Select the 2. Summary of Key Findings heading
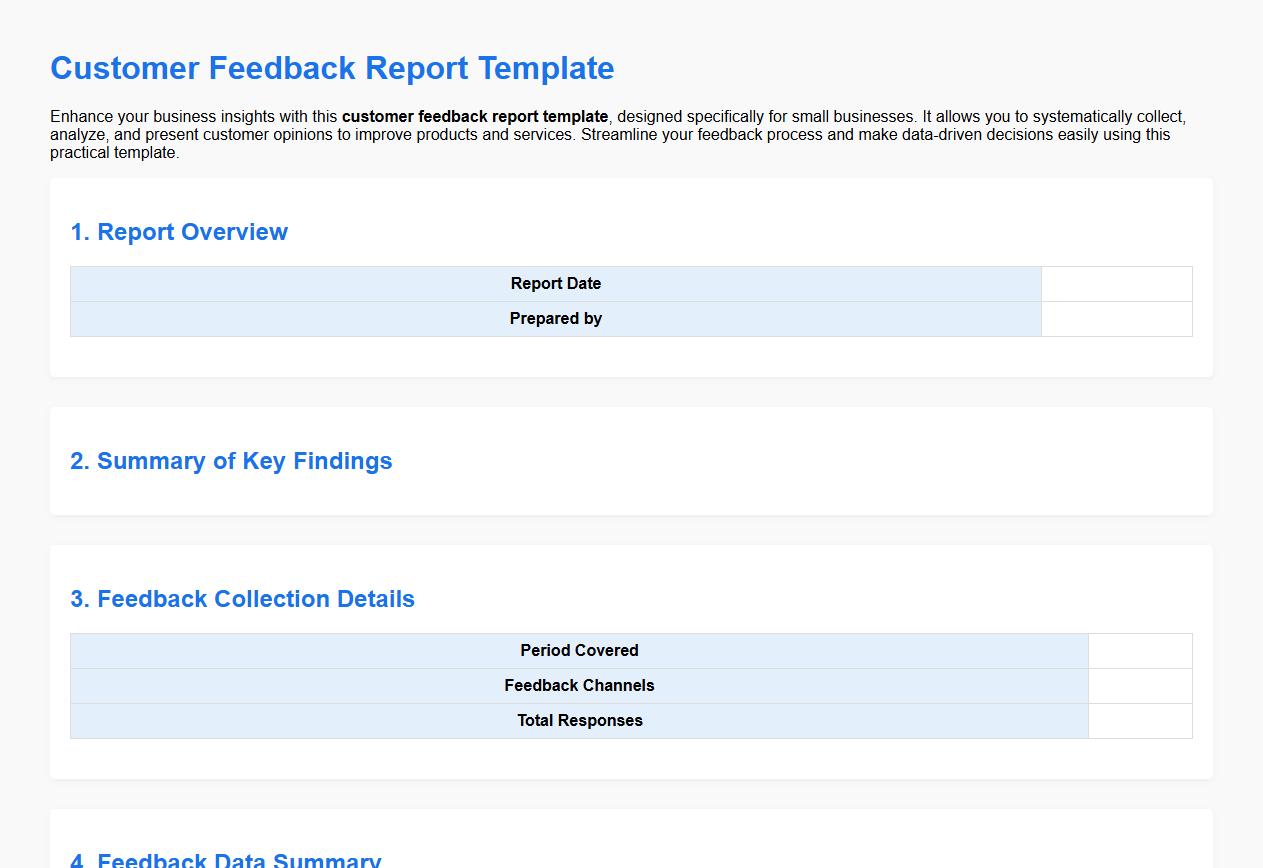 [x=231, y=461]
